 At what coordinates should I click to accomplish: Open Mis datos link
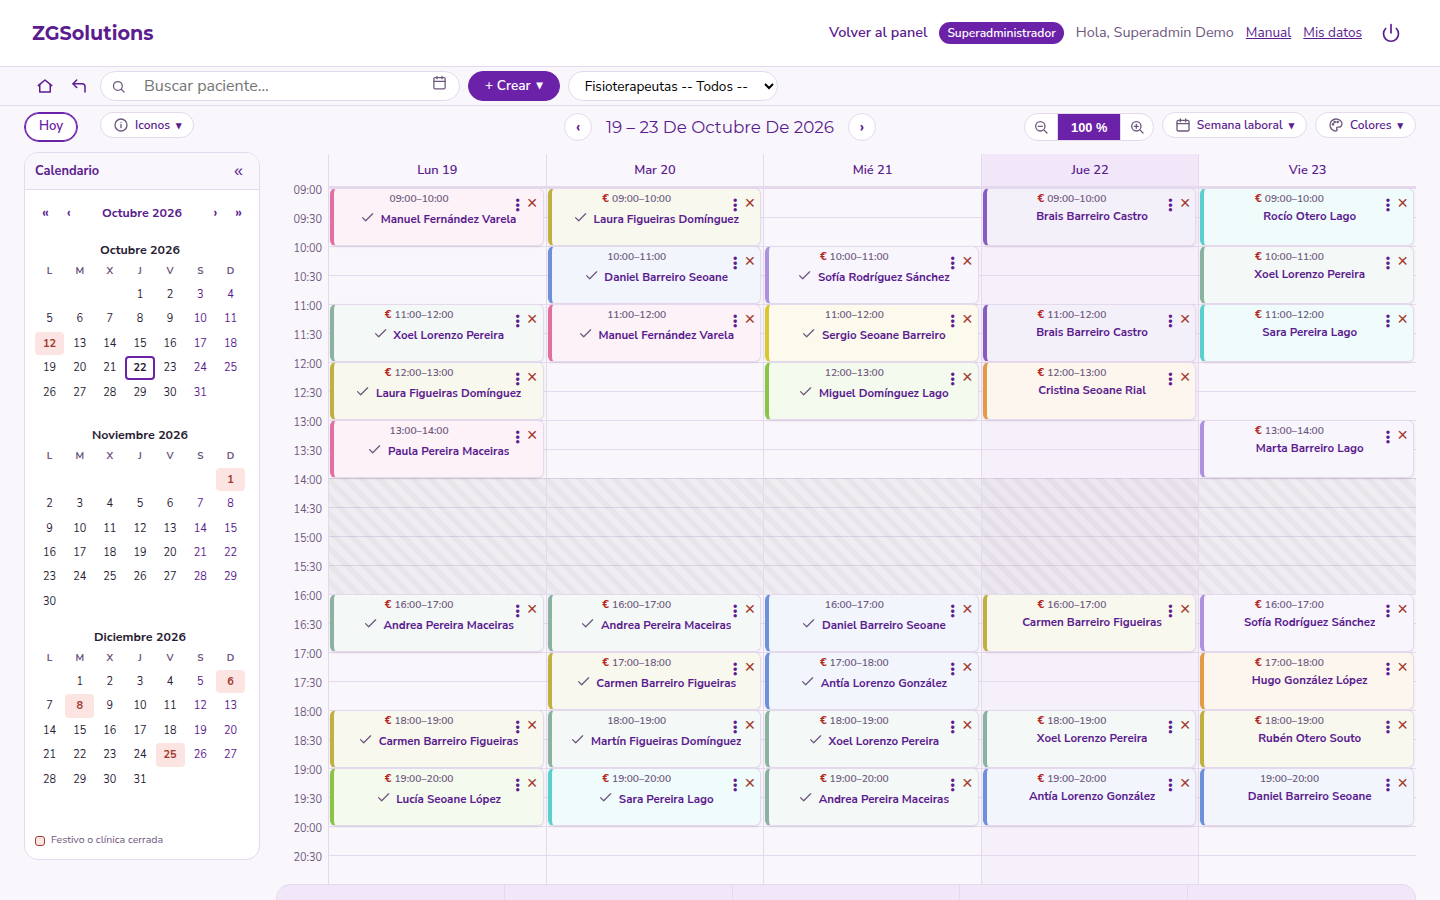pyautogui.click(x=1332, y=33)
